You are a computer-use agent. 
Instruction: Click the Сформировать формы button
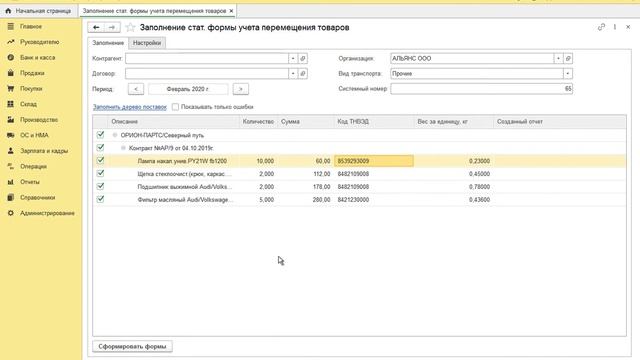132,347
